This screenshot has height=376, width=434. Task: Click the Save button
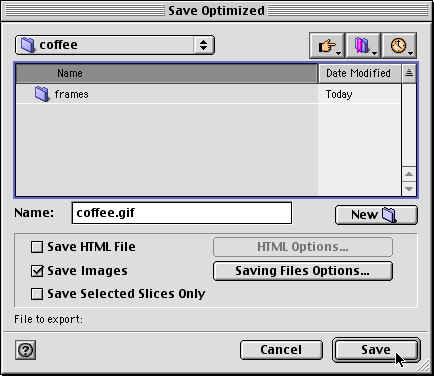(x=376, y=350)
